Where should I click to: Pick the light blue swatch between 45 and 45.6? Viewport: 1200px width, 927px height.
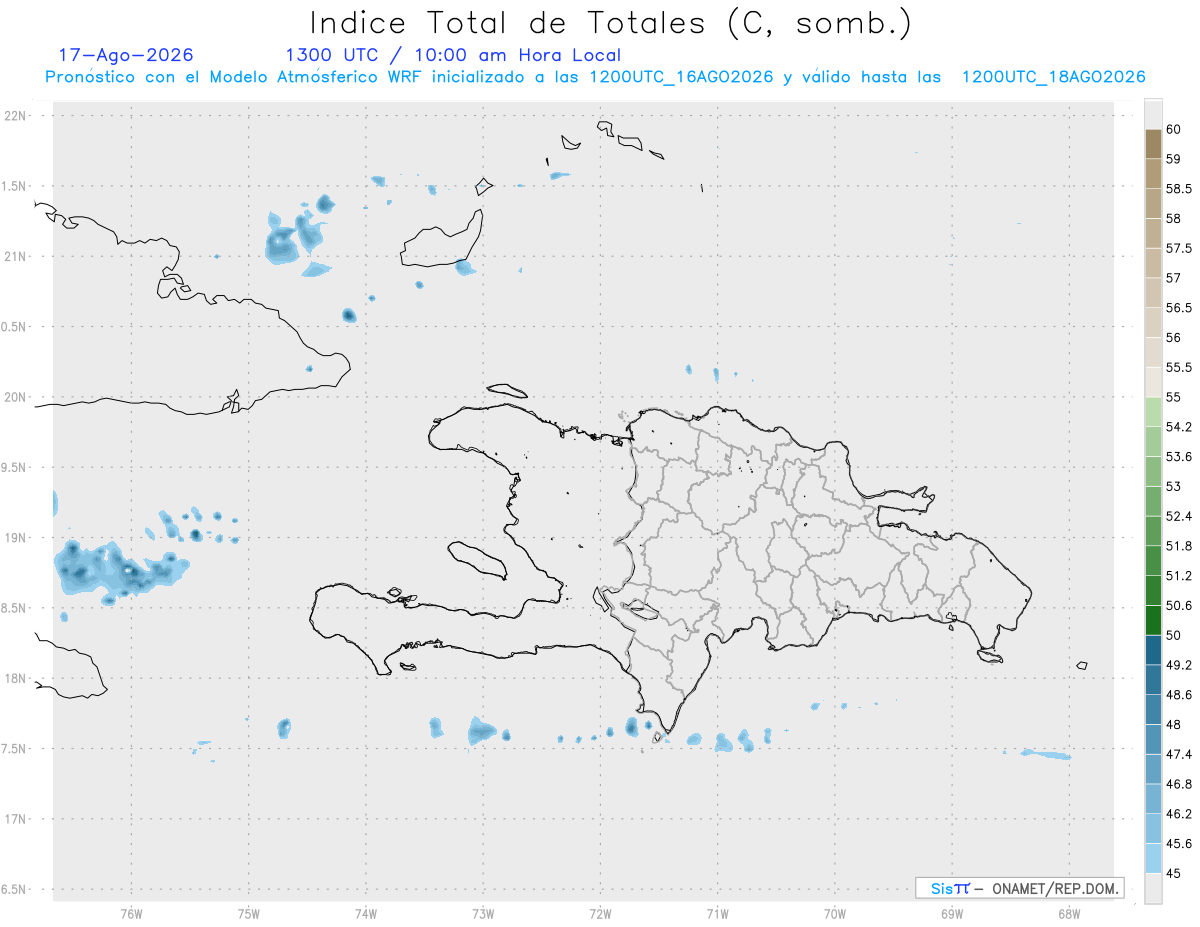coord(1153,859)
